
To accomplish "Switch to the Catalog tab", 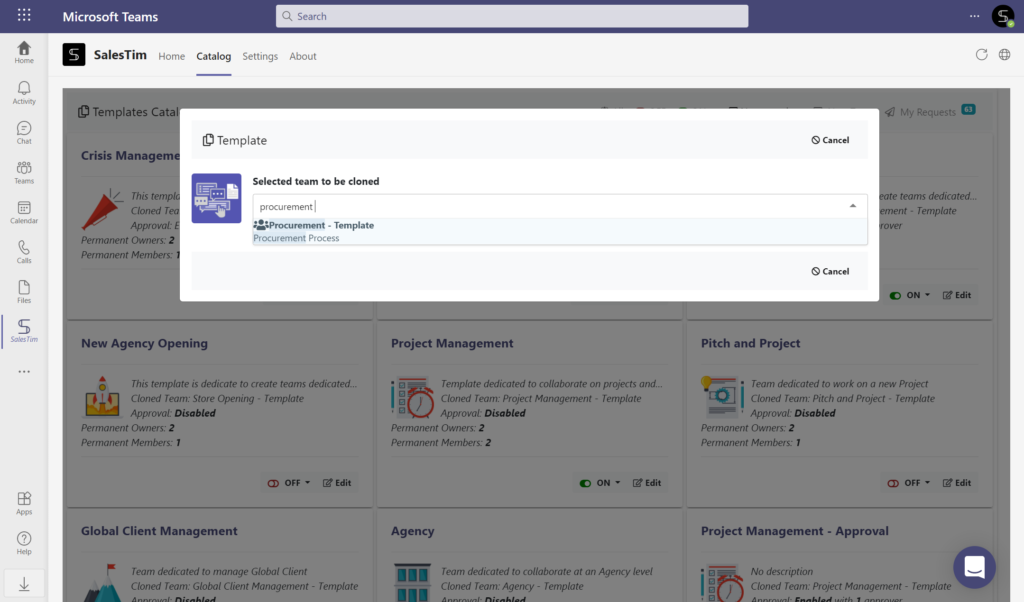I will (214, 56).
